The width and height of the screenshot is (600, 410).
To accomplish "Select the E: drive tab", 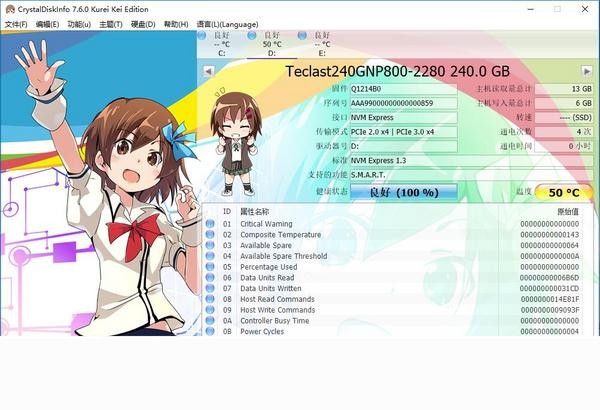I will tap(322, 44).
